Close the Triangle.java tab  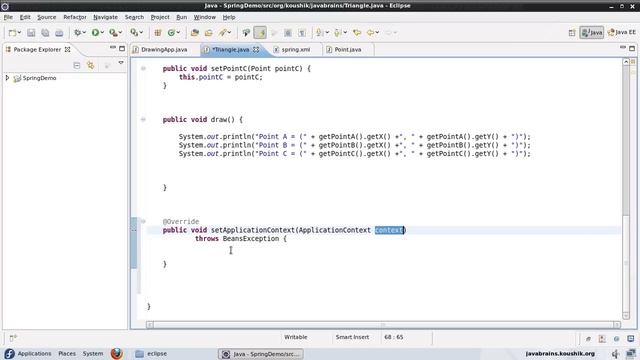[x=256, y=49]
